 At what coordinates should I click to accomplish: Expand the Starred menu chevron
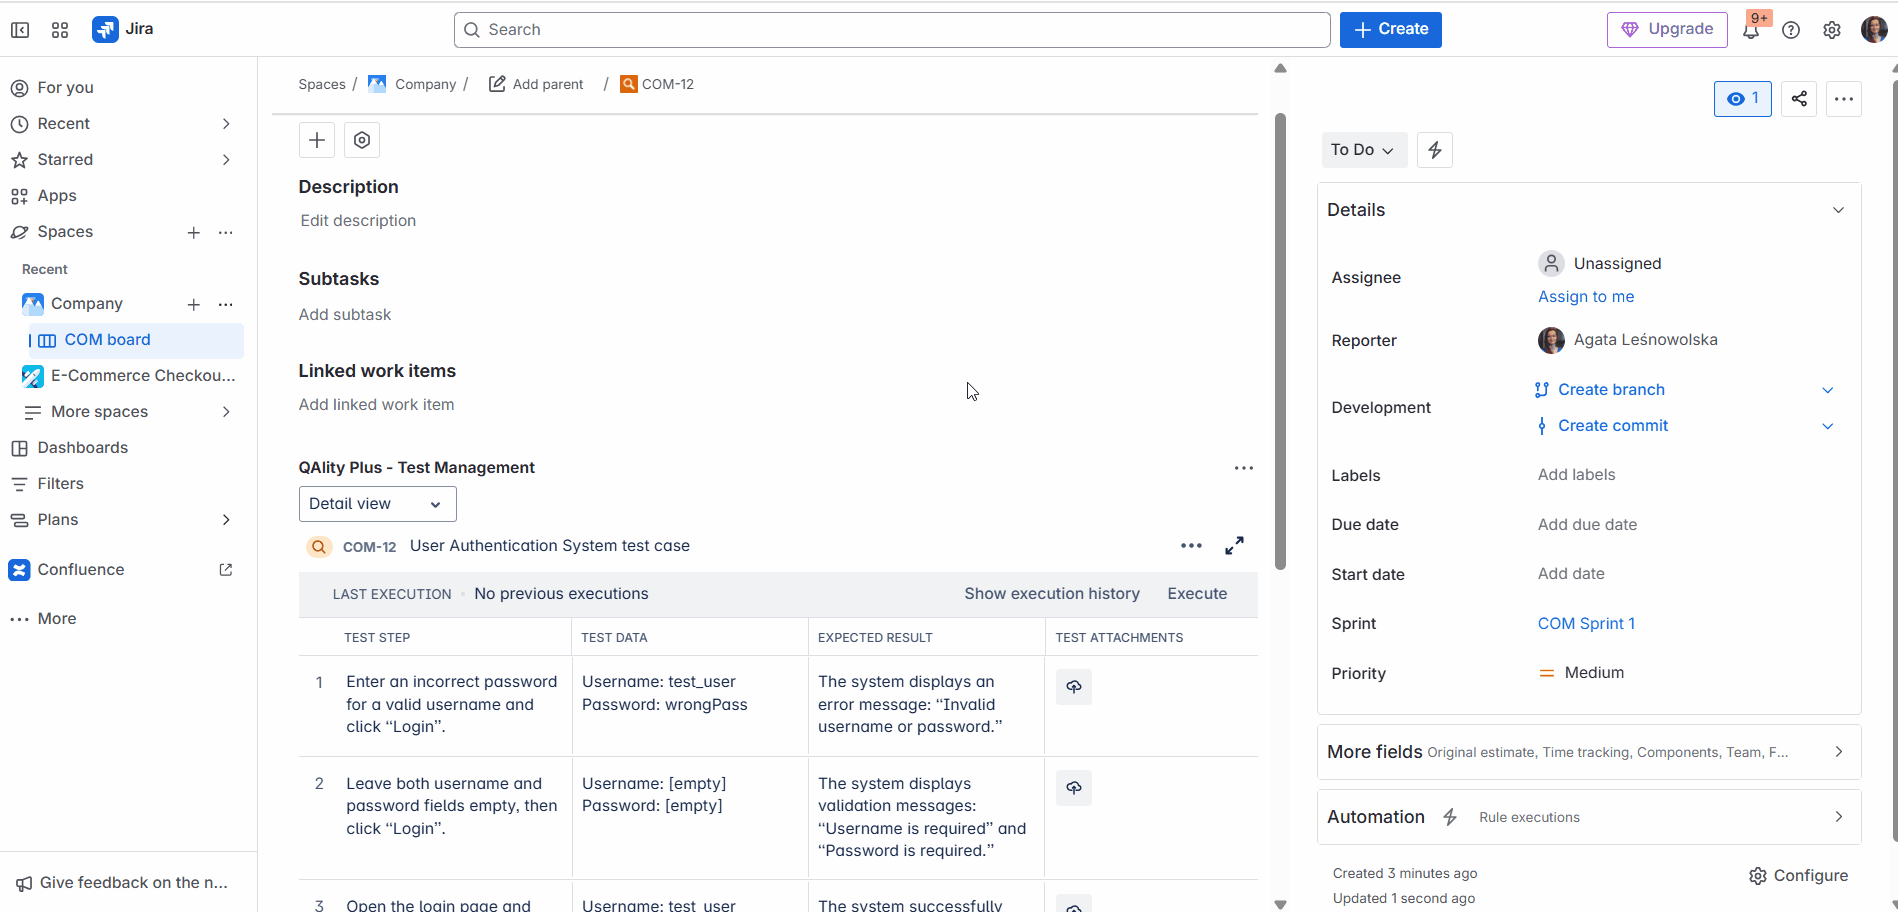click(226, 160)
